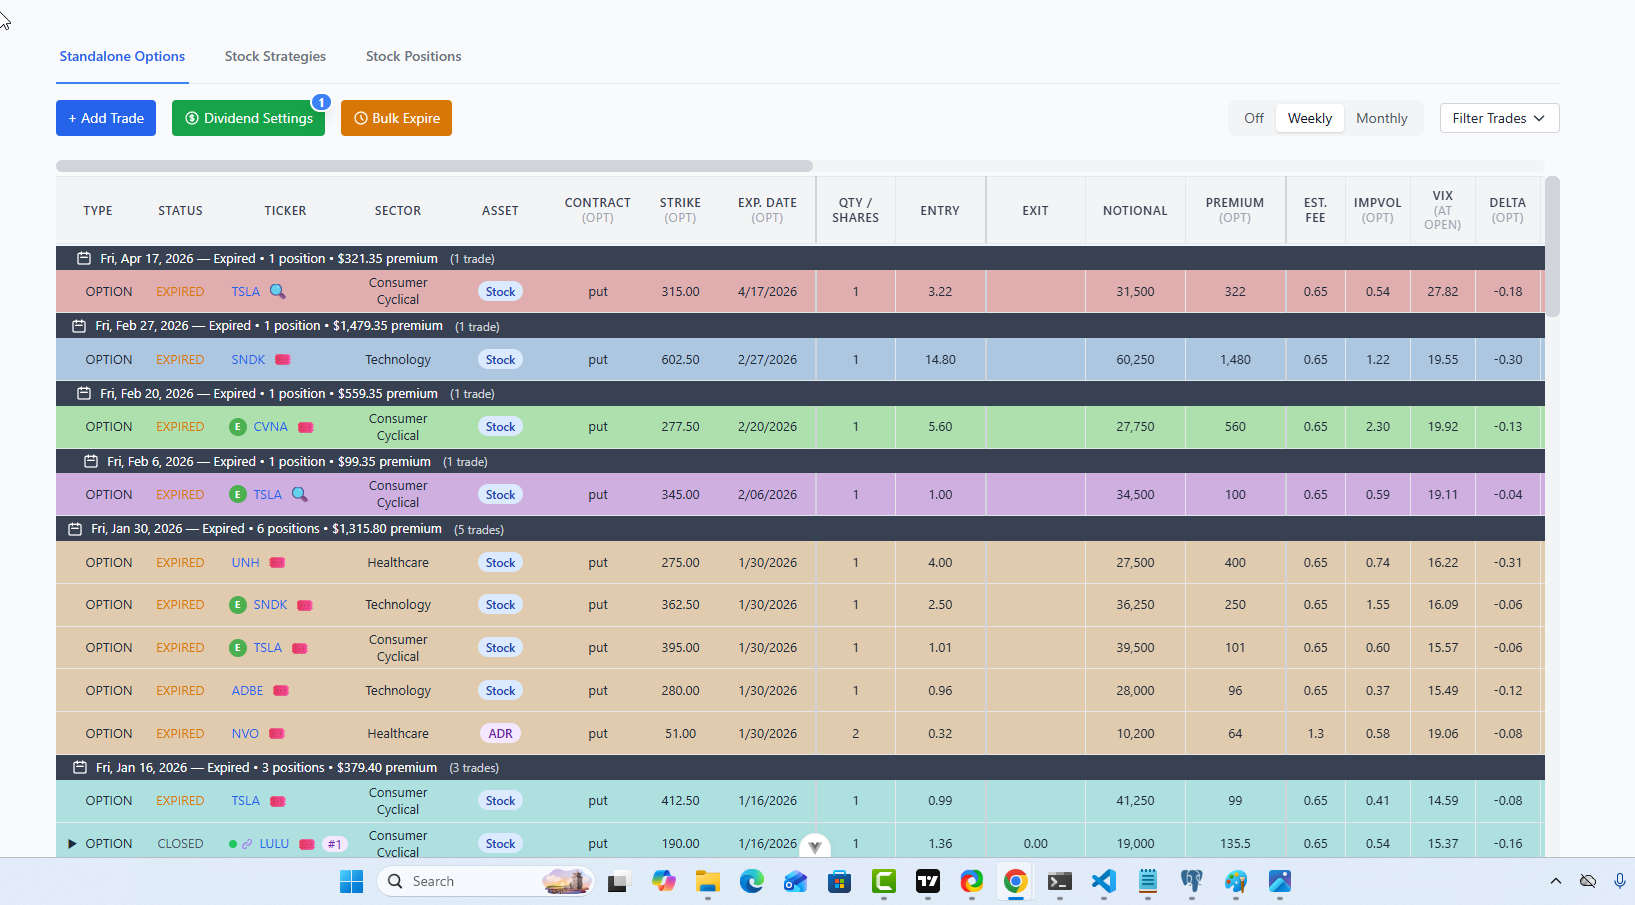Image resolution: width=1635 pixels, height=905 pixels.
Task: Sort by the DELTA (OPT) column header
Action: pos(1507,210)
